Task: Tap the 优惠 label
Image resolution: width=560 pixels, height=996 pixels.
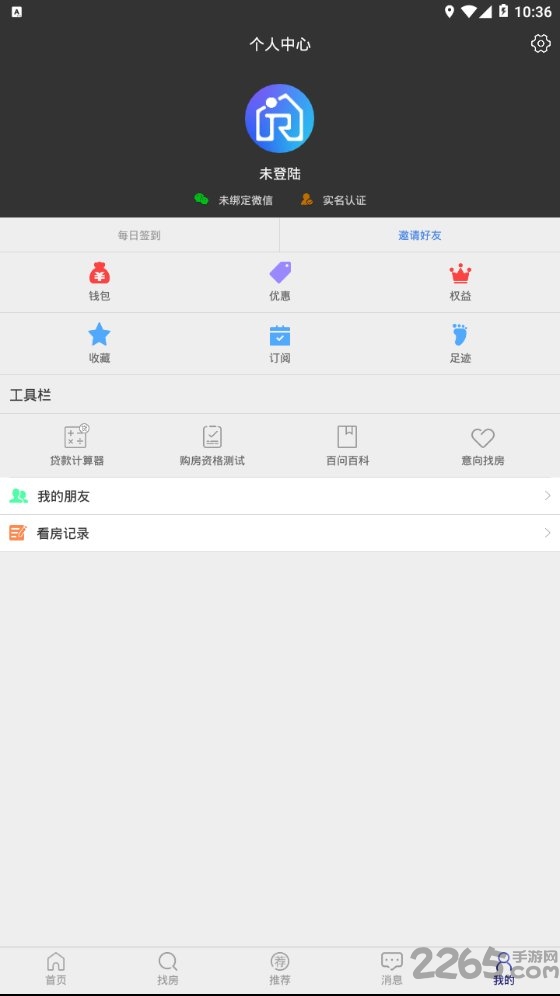Action: [280, 295]
